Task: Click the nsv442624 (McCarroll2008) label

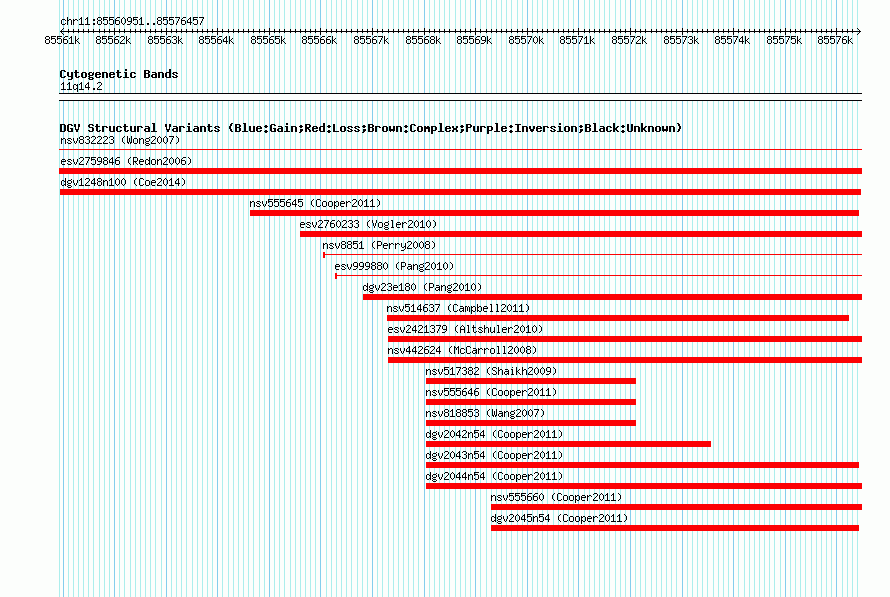Action: [x=462, y=350]
